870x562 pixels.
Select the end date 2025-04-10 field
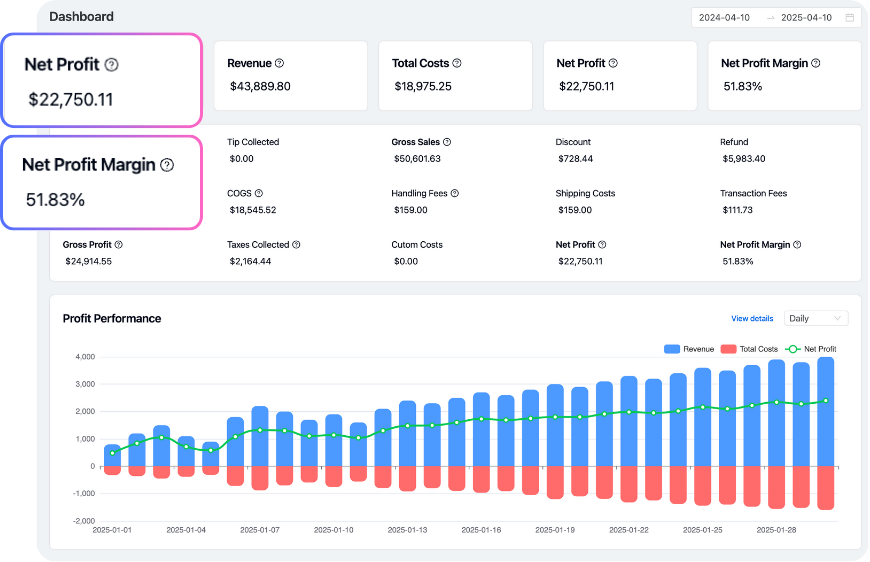click(x=806, y=18)
